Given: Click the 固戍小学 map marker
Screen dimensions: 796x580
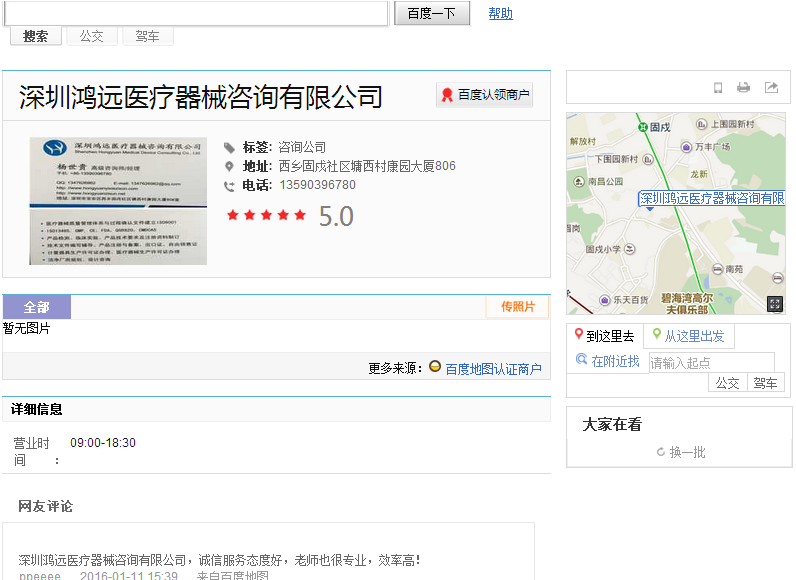Looking at the screenshot, I should [x=629, y=249].
